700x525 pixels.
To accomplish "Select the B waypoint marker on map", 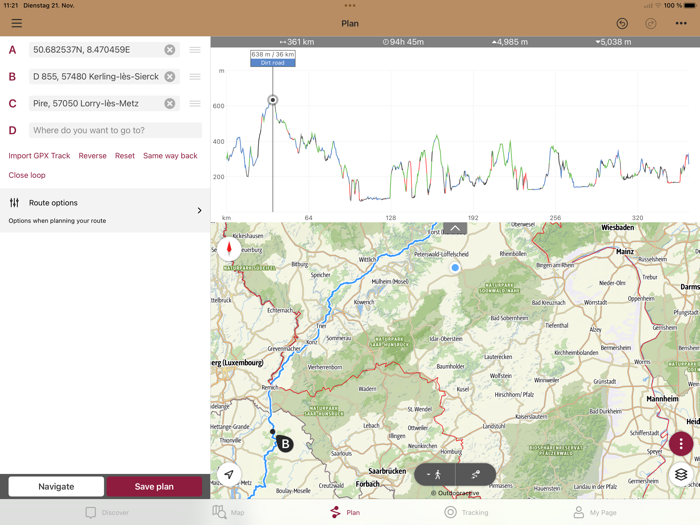I will click(x=285, y=444).
